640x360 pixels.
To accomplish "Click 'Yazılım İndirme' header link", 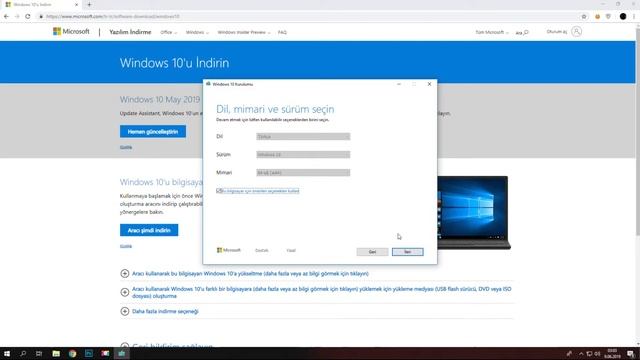I will coord(130,32).
